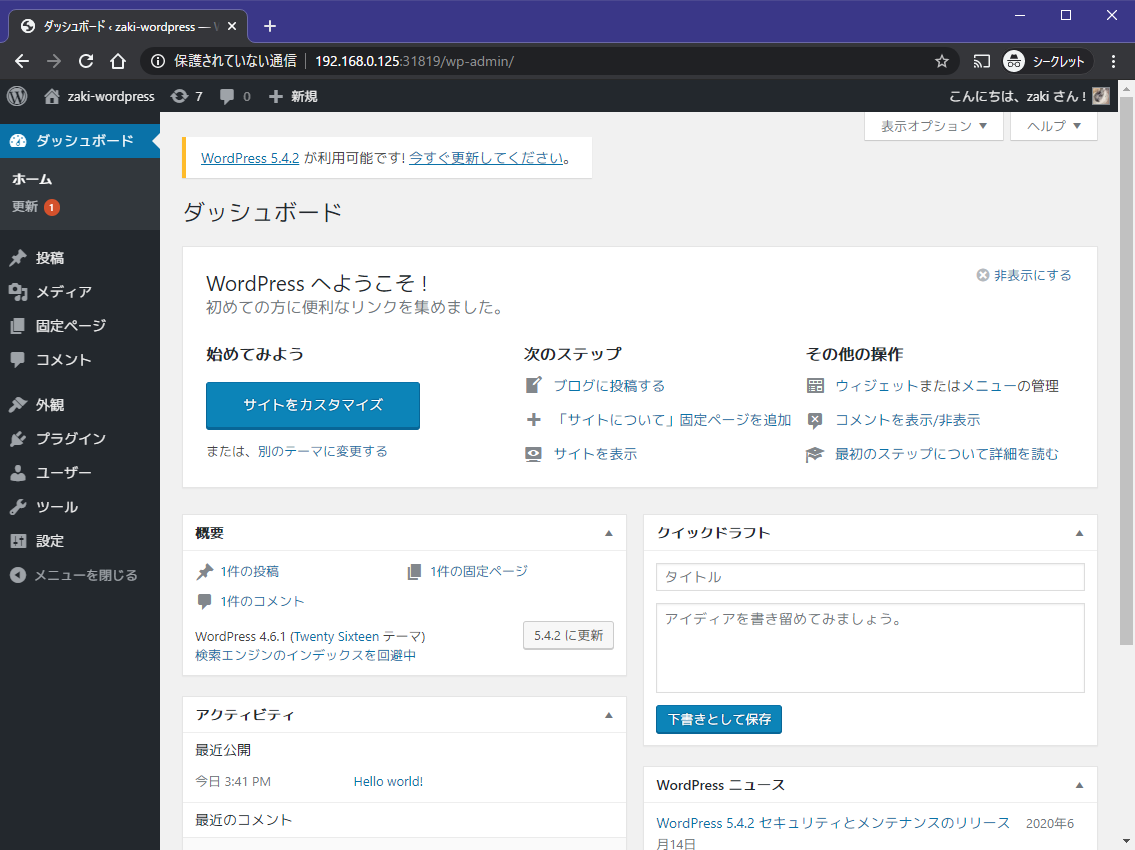
Task: Open the updates icon showing 7
Action: (x=179, y=96)
